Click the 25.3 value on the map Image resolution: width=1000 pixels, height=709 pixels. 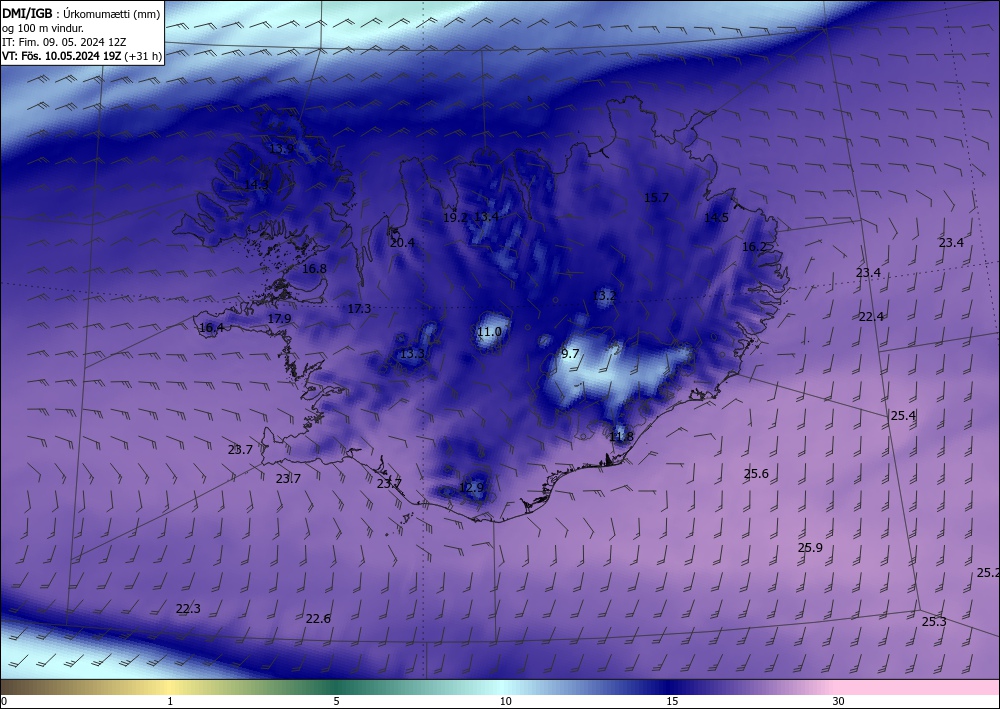[x=934, y=622]
